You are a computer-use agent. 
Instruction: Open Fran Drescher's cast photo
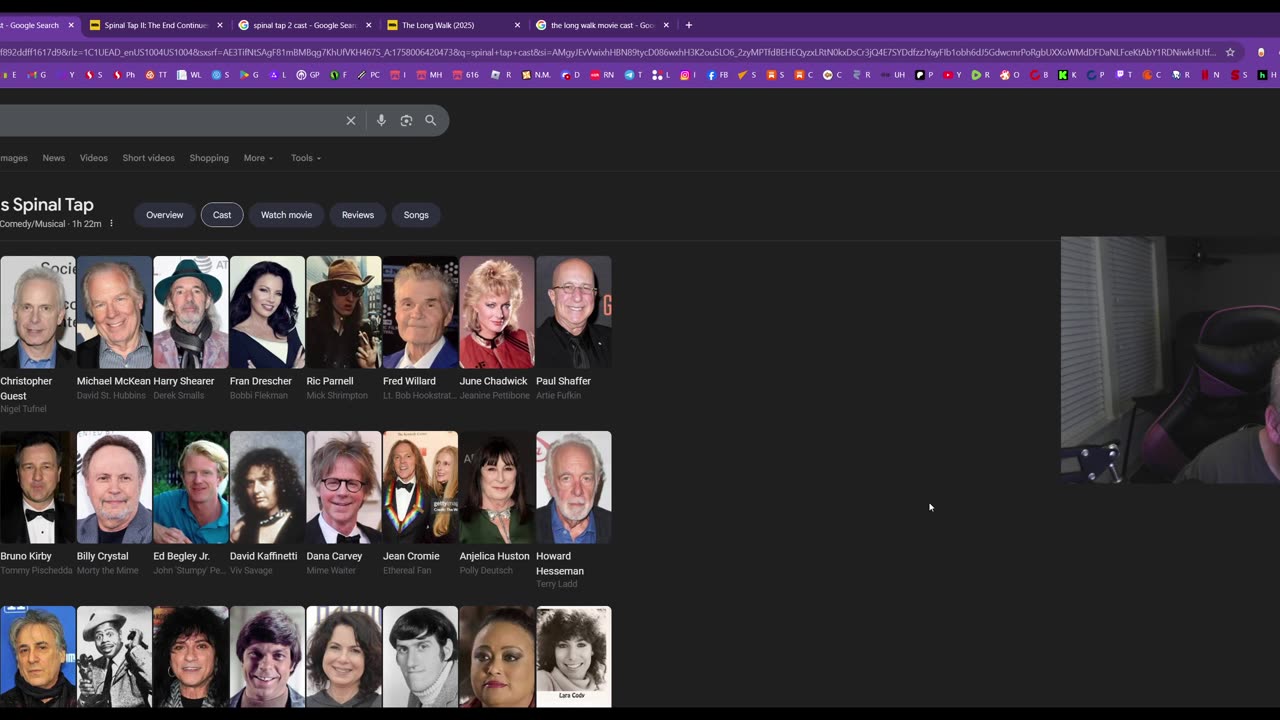[267, 312]
